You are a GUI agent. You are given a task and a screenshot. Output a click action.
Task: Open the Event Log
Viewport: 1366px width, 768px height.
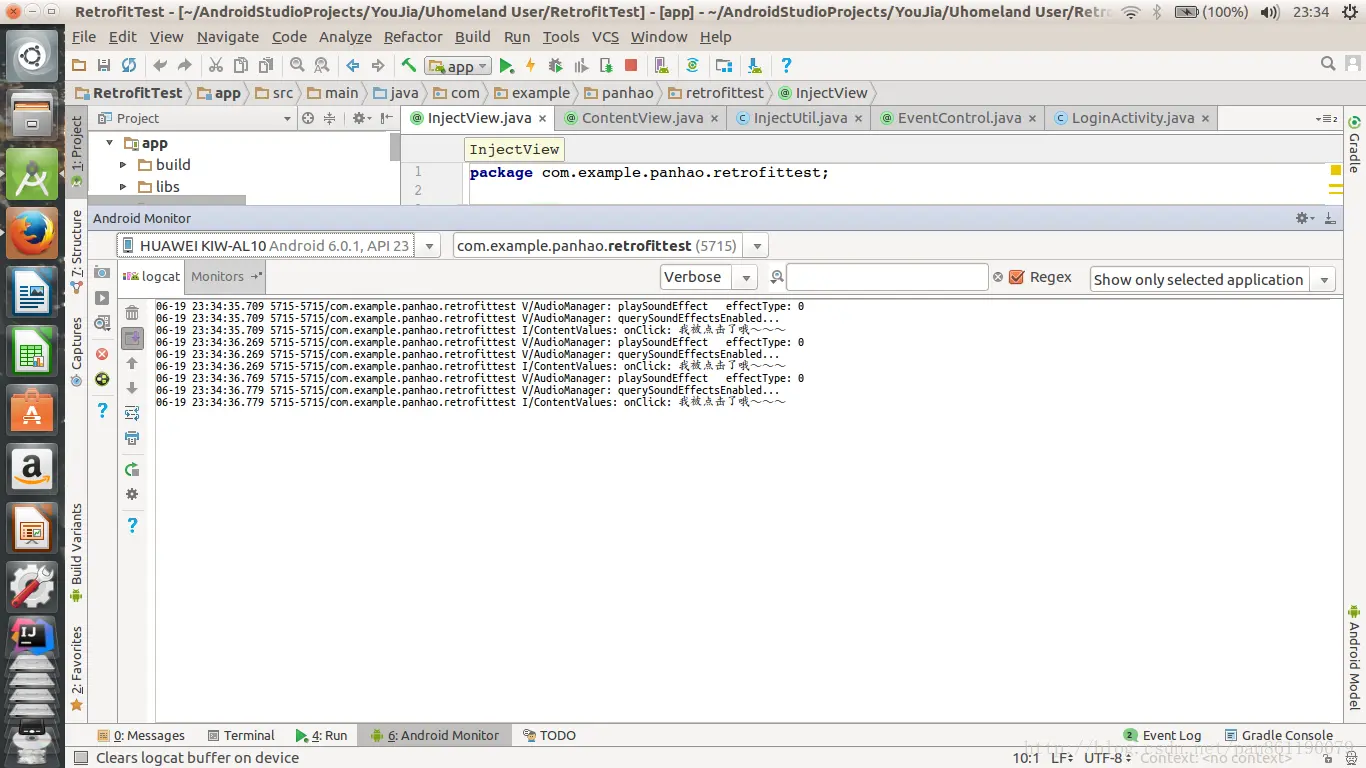[x=1162, y=735]
